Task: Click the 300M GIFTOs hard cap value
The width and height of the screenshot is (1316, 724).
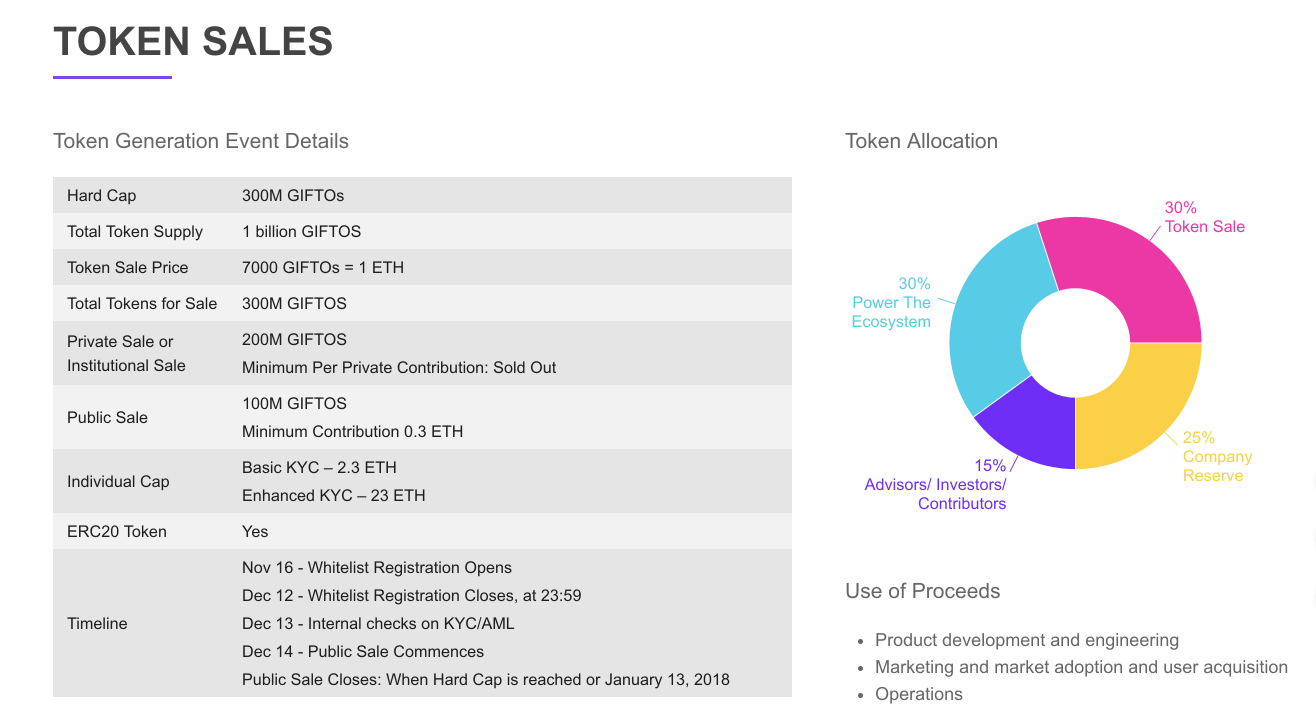Action: pos(293,195)
